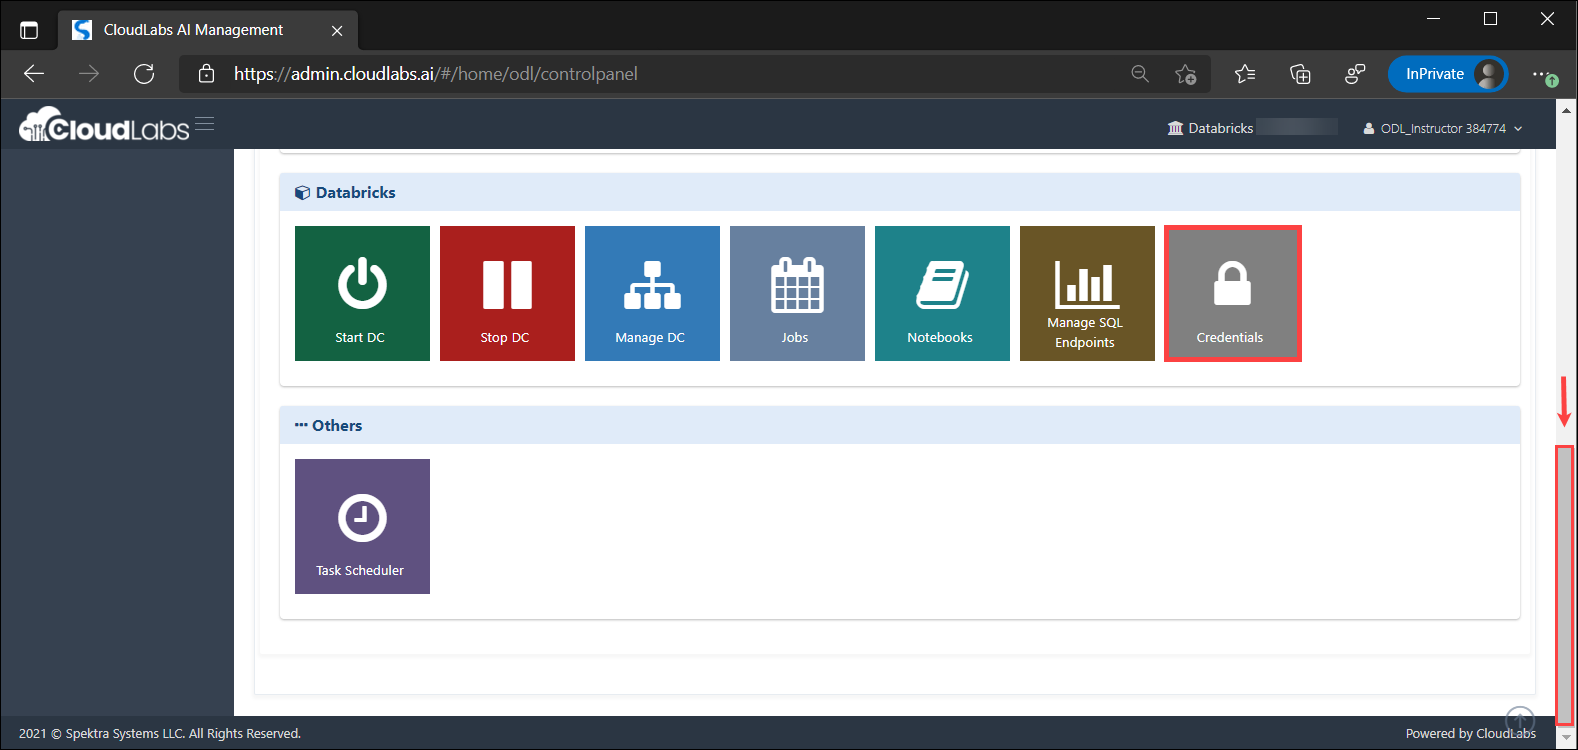Close the CloudLabs AI Management tab
This screenshot has width=1578, height=750.
pyautogui.click(x=337, y=31)
